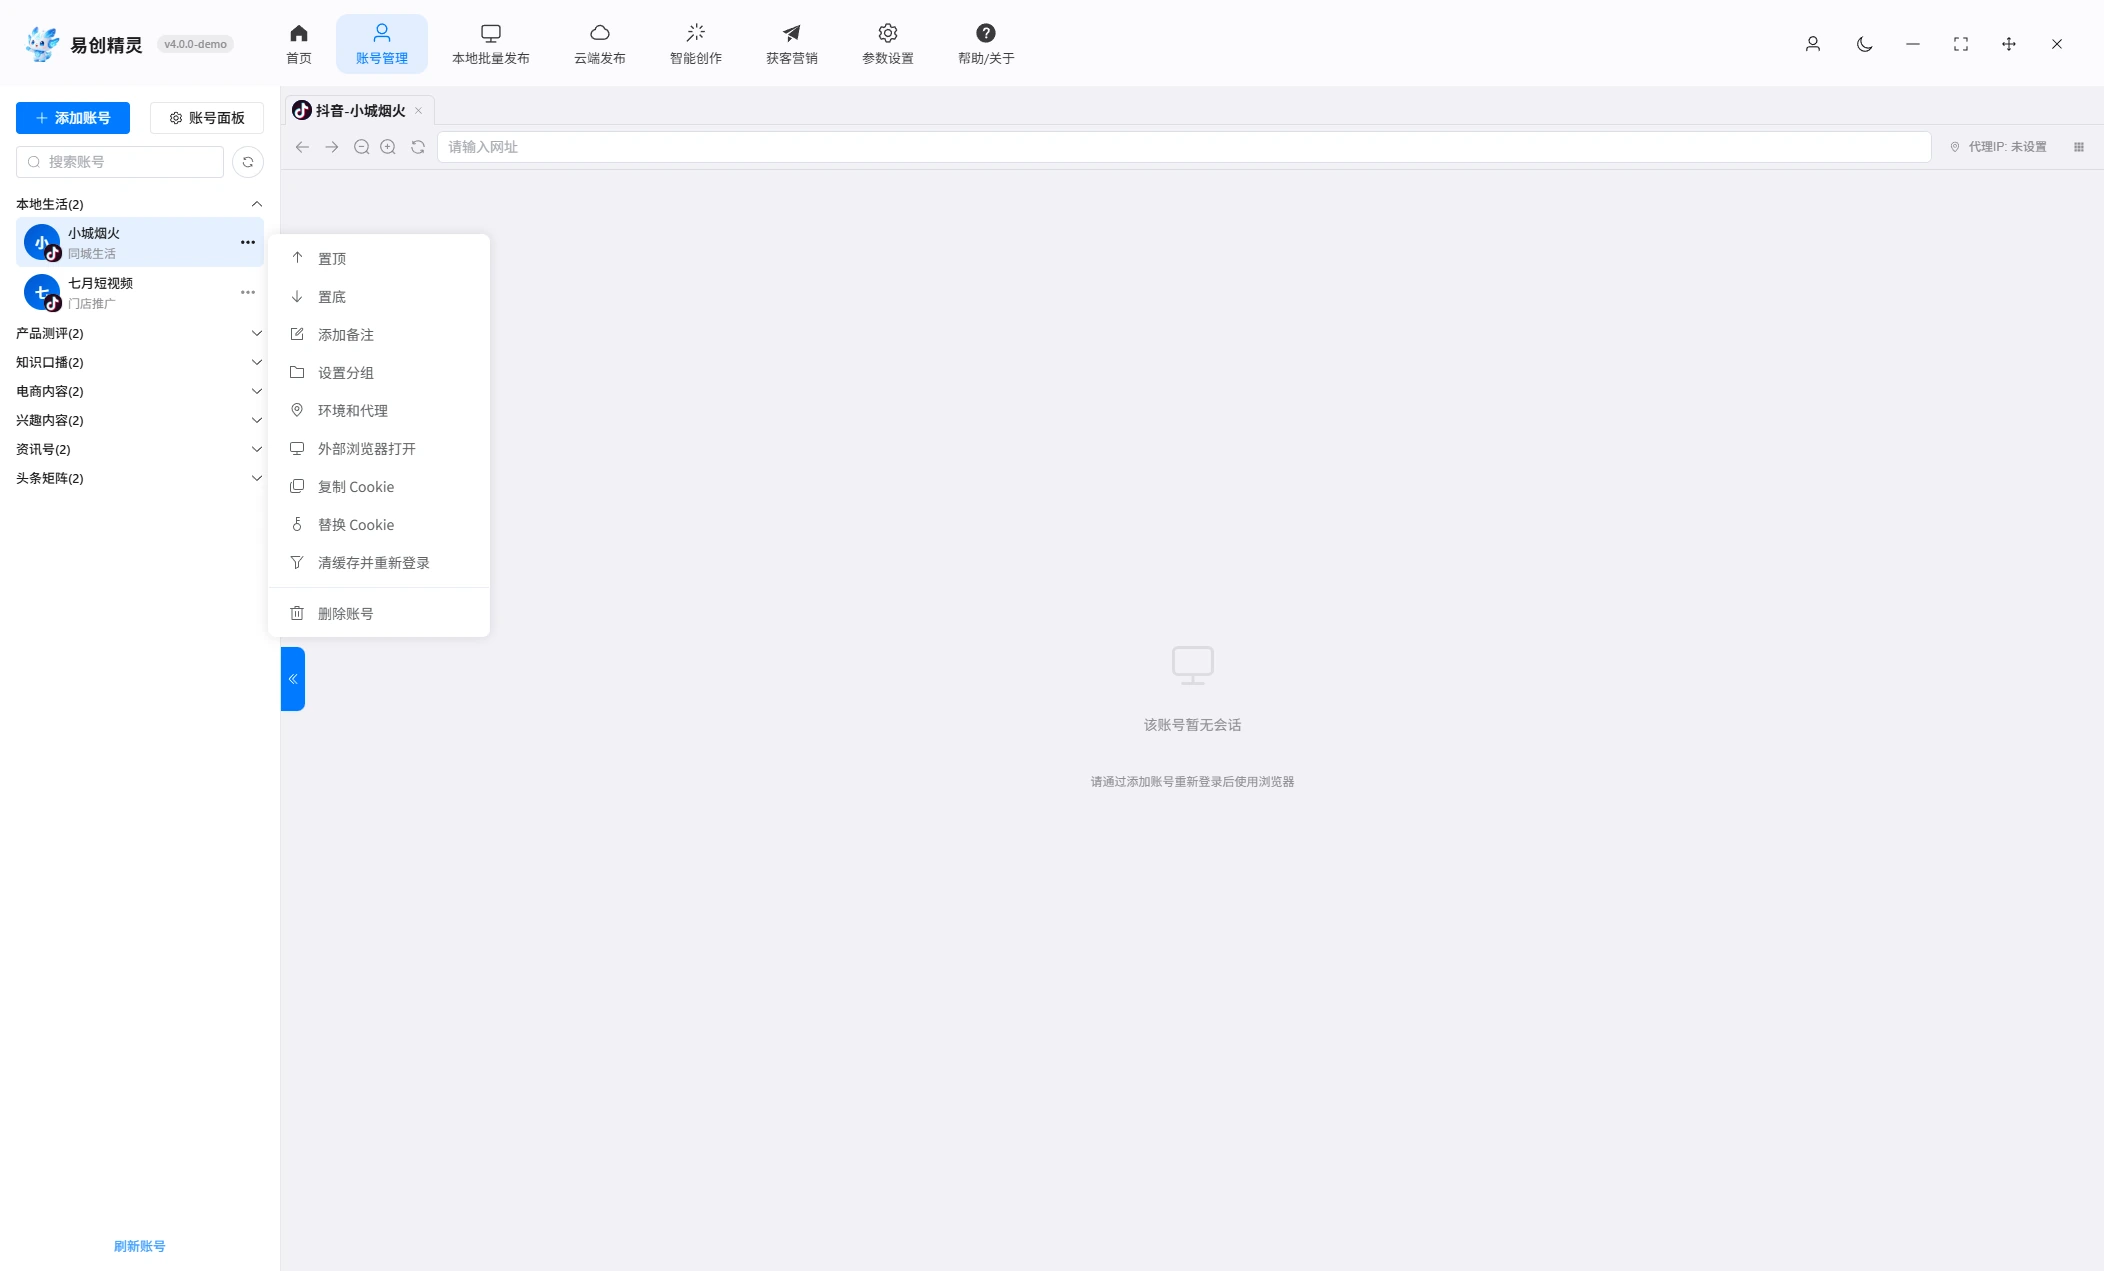Viewport: 2104px width, 1271px height.
Task: Expand the 电商内容(2) group
Action: point(140,391)
